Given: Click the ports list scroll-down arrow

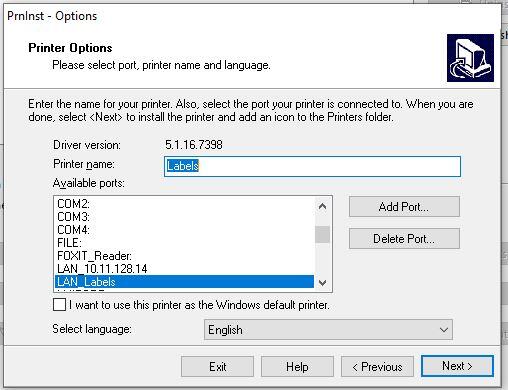Looking at the screenshot, I should (322, 283).
